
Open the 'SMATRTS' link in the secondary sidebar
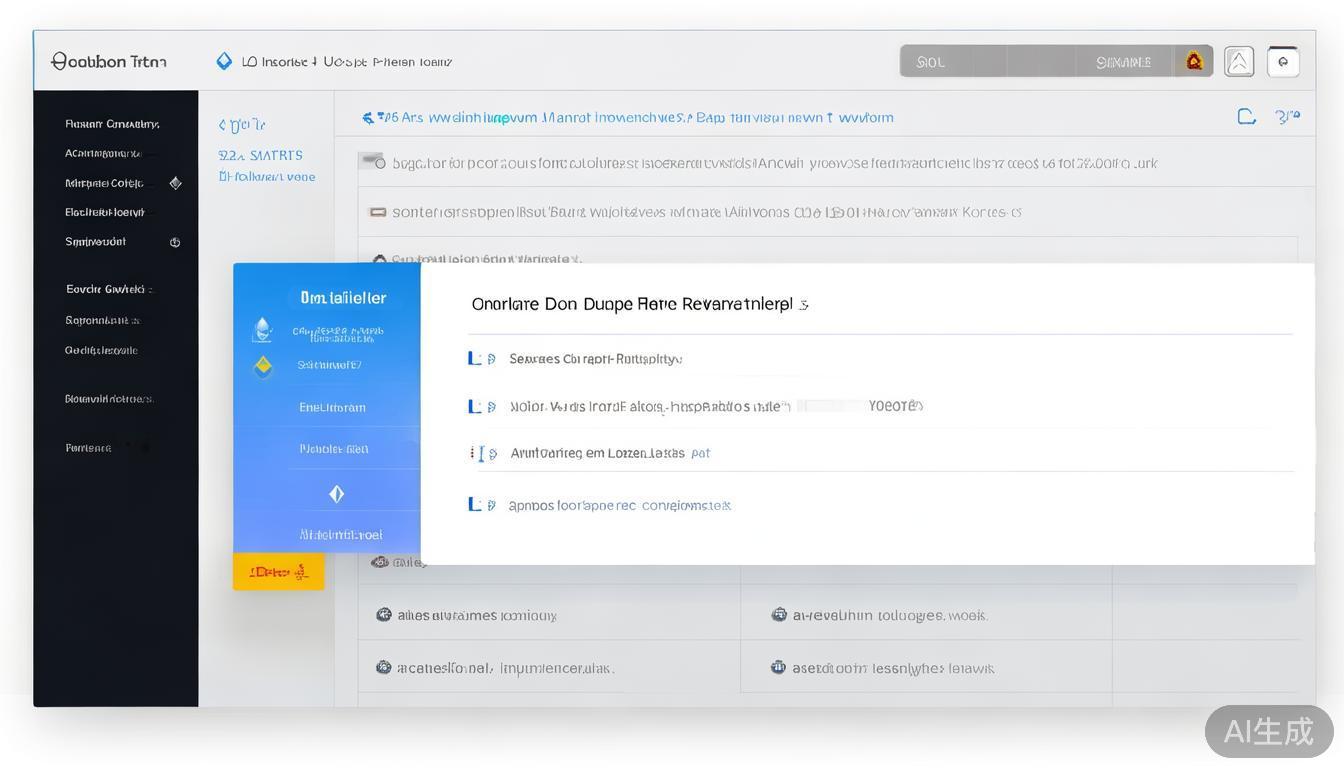tap(260, 155)
